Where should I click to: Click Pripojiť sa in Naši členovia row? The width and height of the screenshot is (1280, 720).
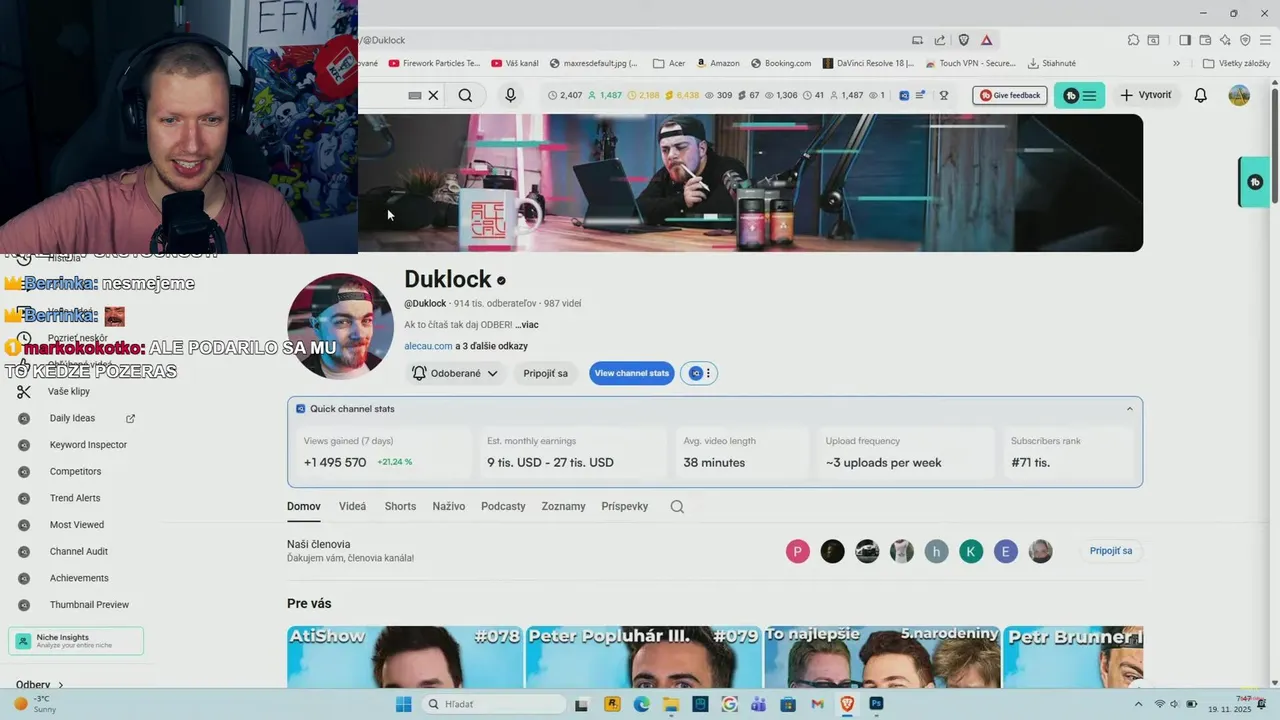tap(1111, 551)
